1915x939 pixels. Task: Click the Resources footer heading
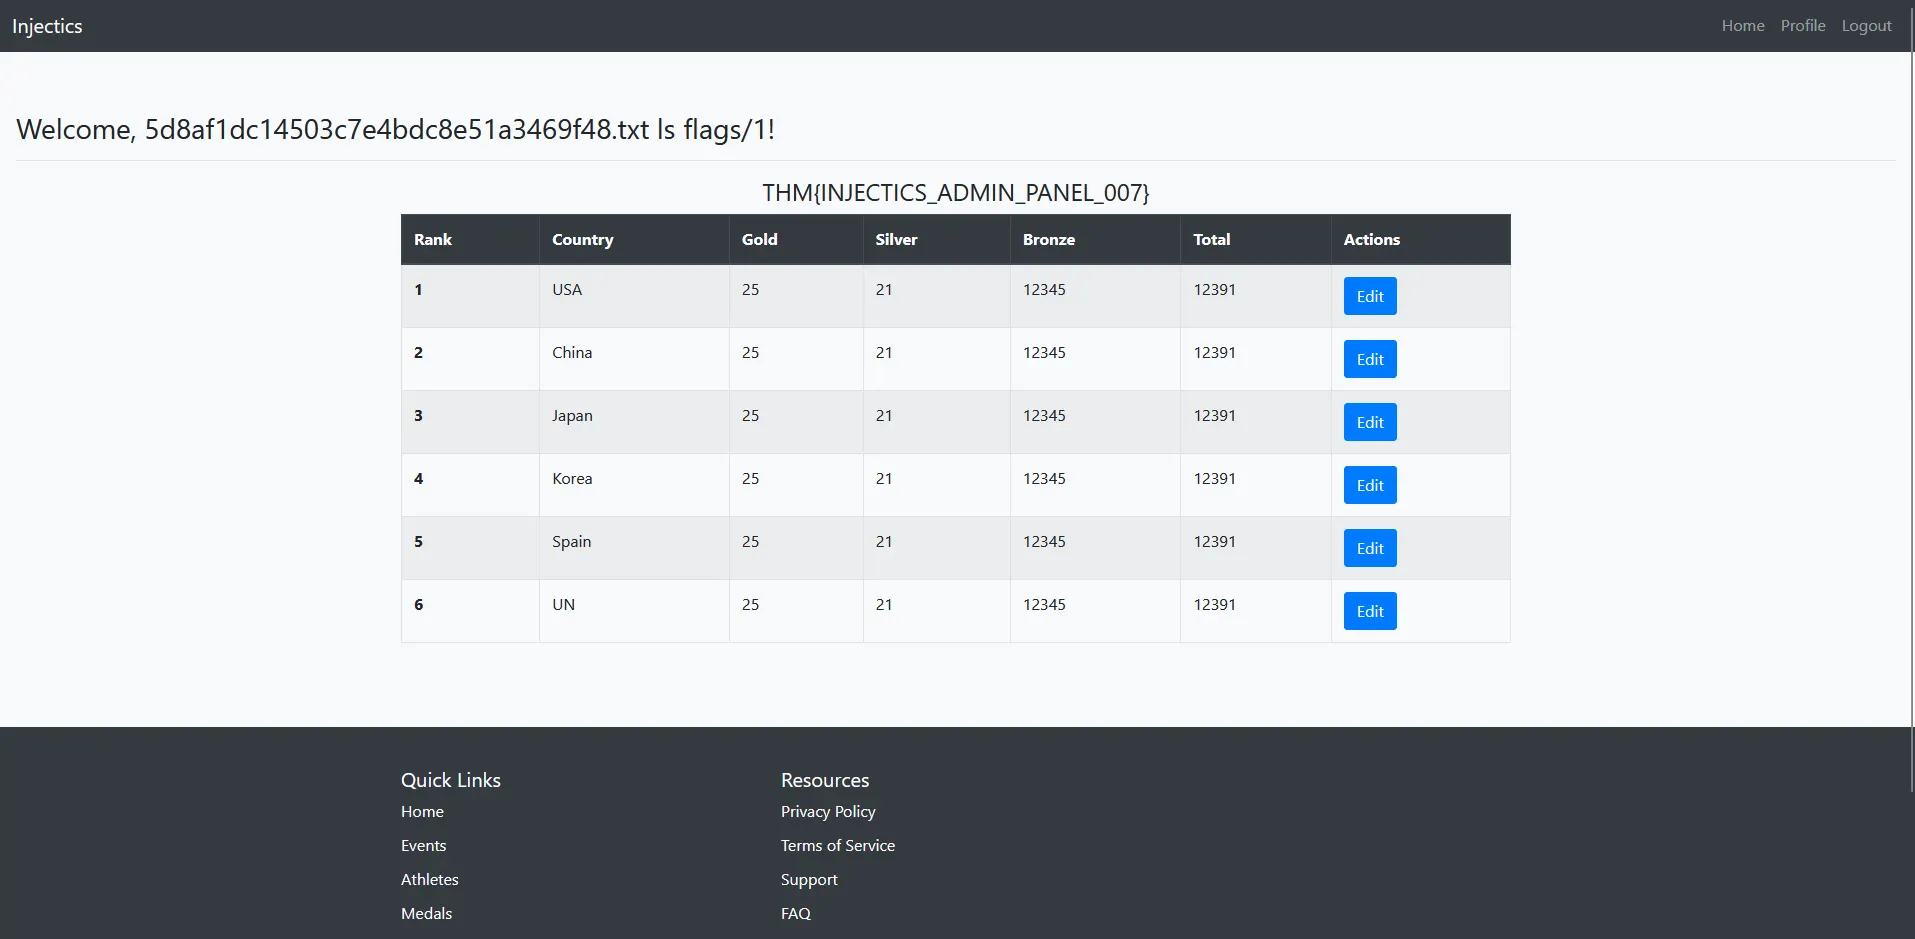click(825, 780)
